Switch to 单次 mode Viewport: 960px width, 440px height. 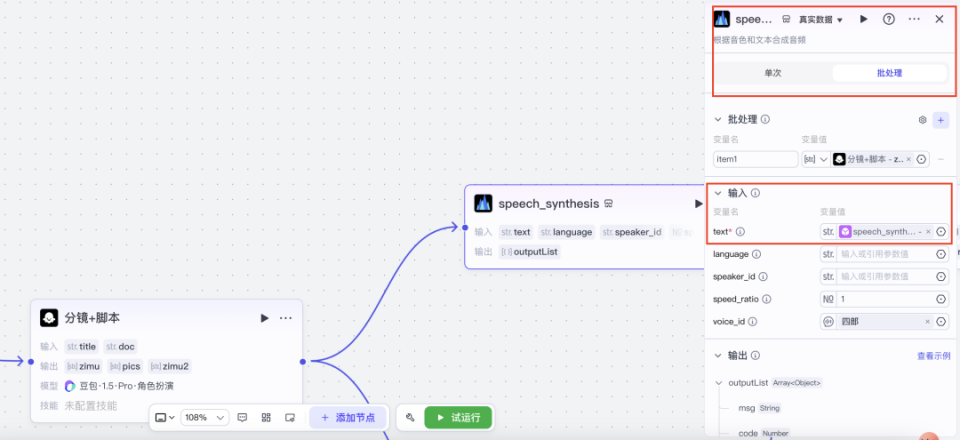point(773,73)
